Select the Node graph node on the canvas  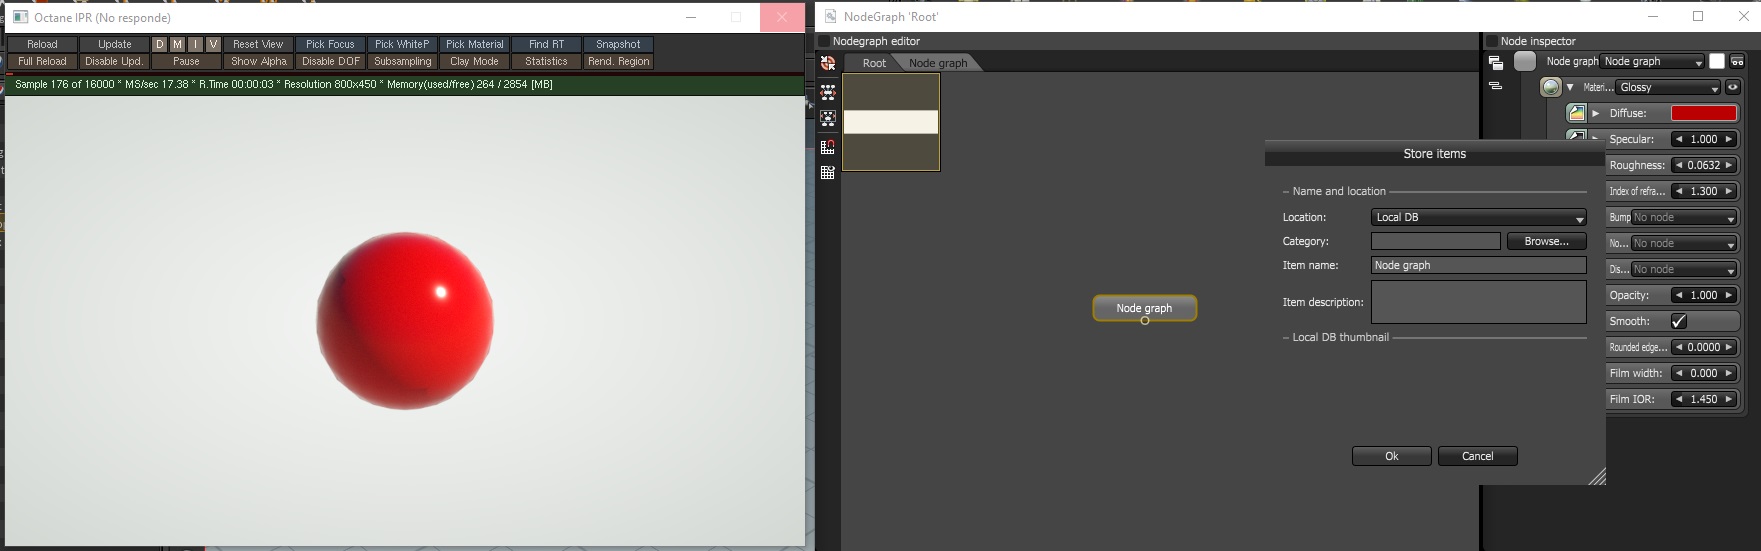1144,308
